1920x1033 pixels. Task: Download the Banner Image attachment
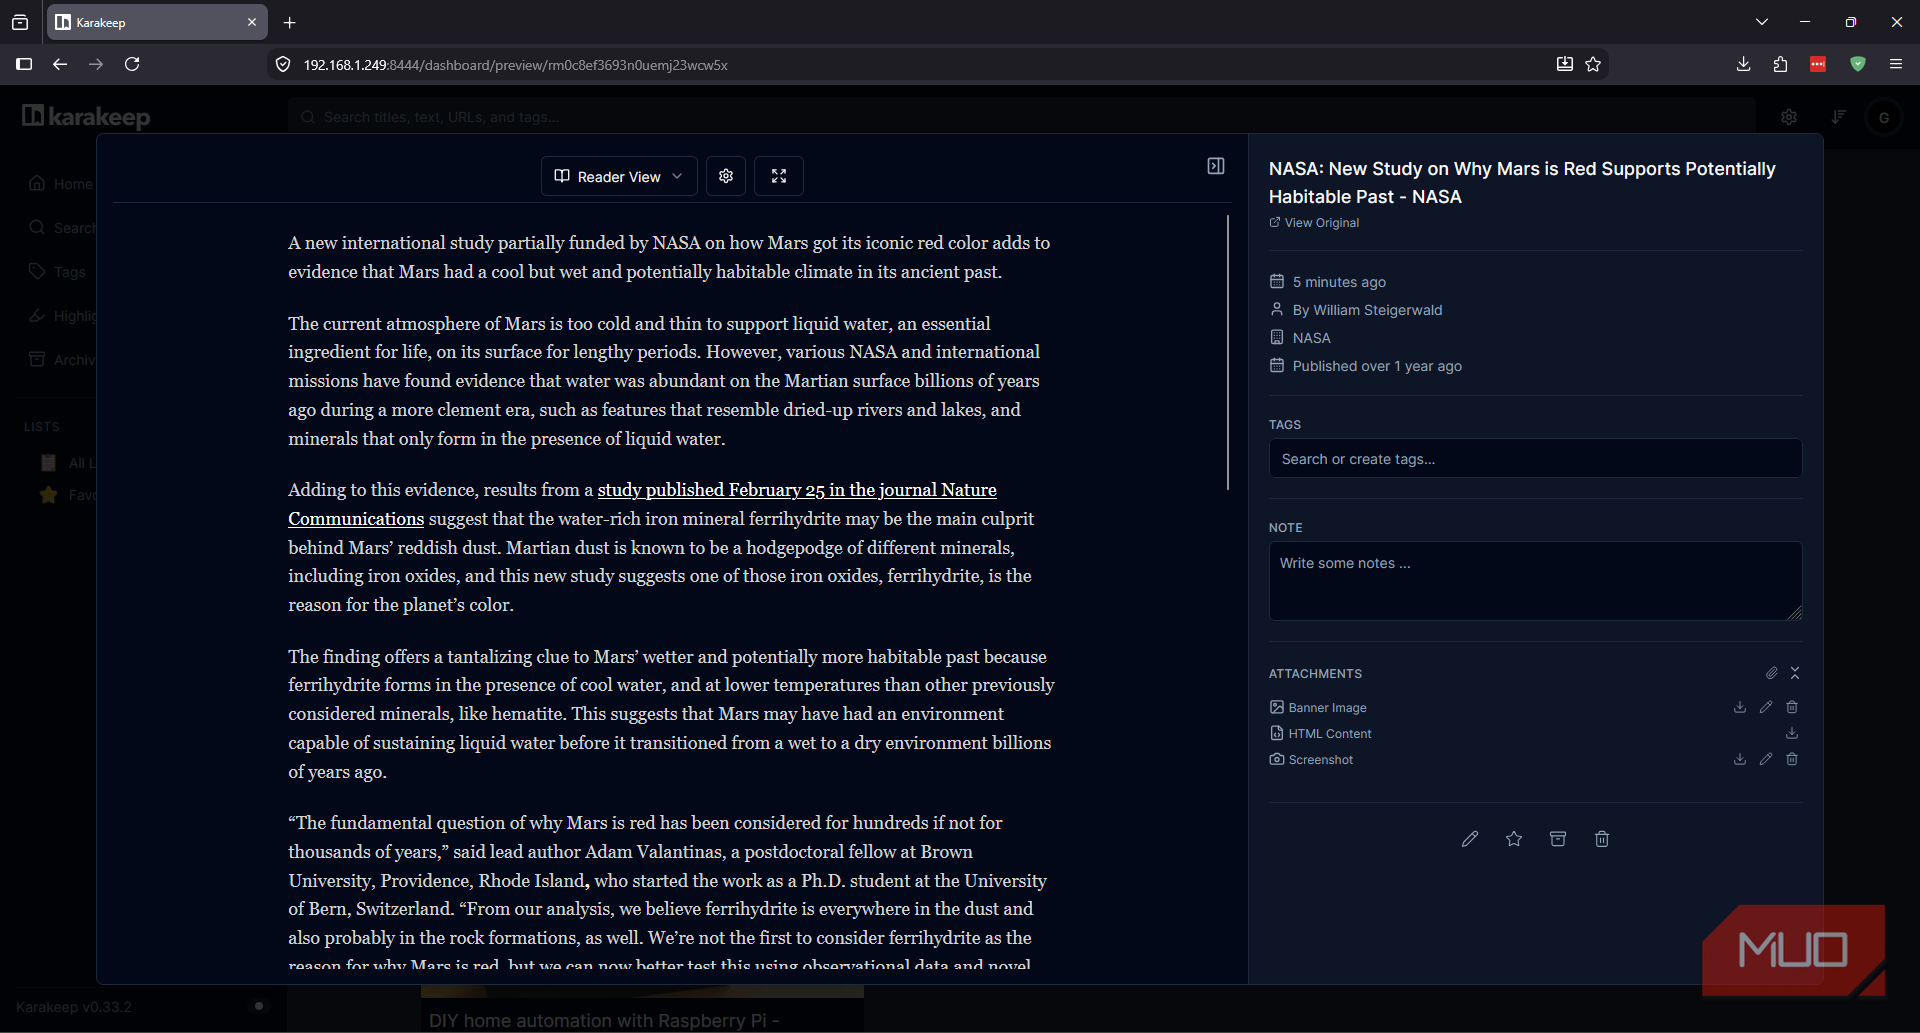(x=1740, y=707)
